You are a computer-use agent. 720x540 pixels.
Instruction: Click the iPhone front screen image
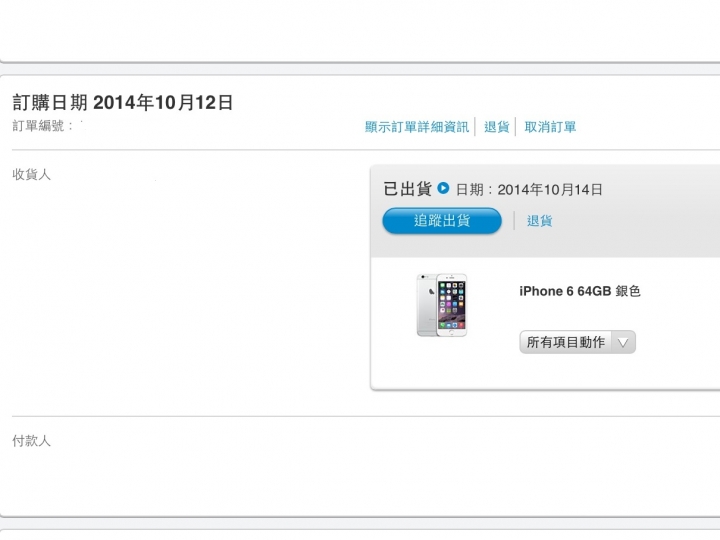[452, 305]
